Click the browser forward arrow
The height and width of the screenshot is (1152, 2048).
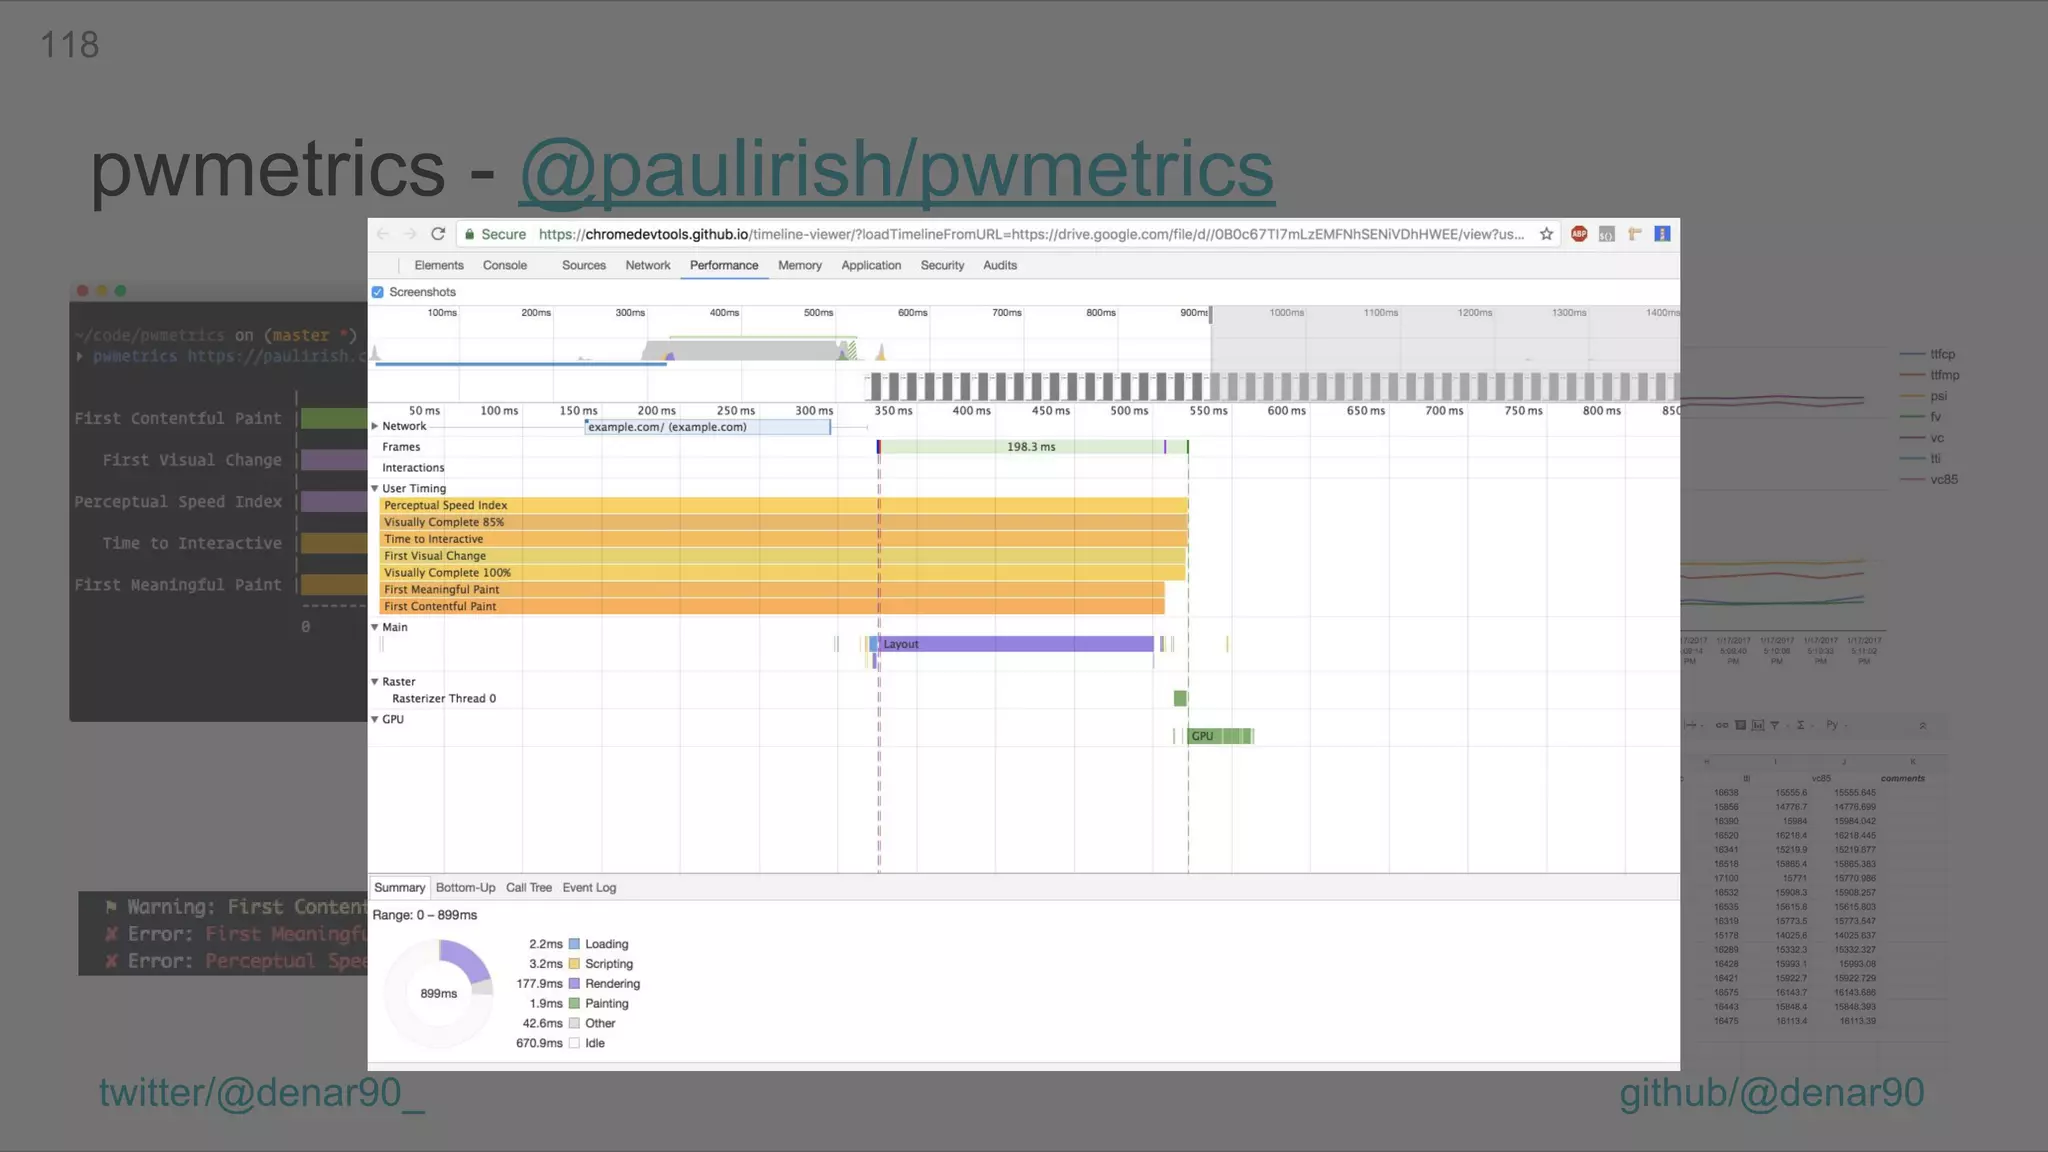[410, 234]
